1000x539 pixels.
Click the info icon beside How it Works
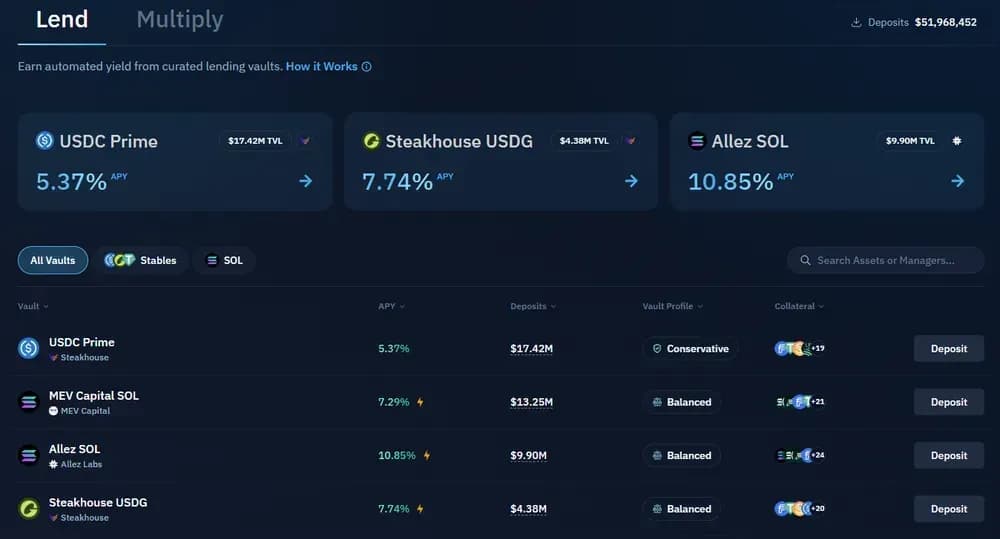pos(367,66)
